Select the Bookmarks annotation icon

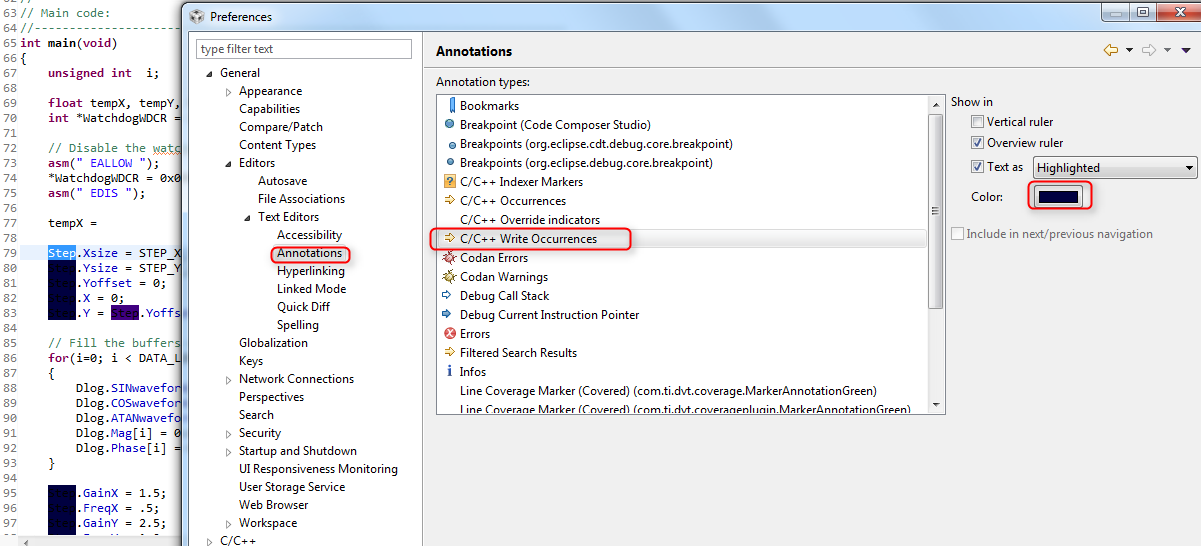[x=450, y=105]
